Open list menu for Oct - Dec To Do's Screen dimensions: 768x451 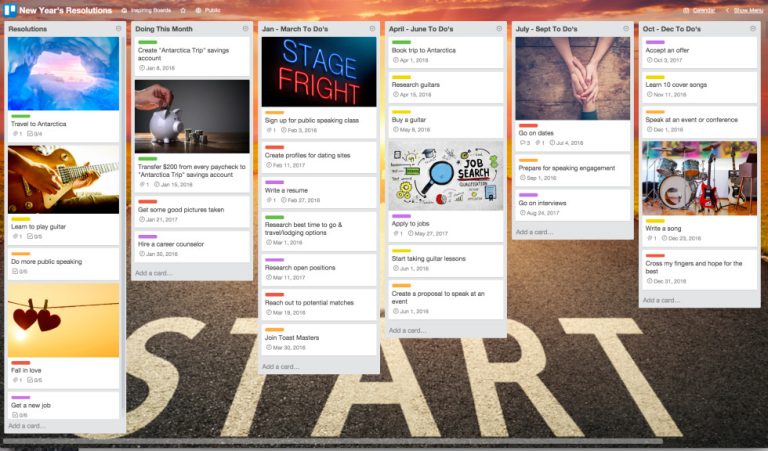coord(753,29)
